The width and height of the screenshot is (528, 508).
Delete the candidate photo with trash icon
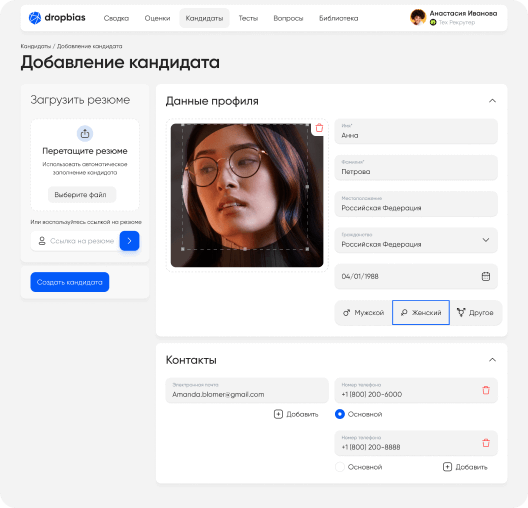(319, 128)
